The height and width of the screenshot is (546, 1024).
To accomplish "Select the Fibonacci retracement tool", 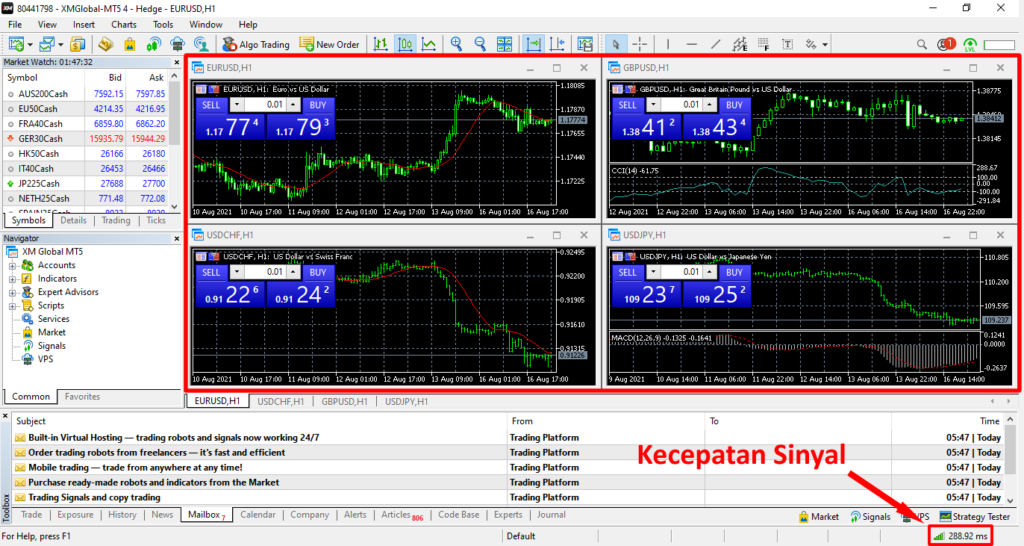I will [763, 44].
